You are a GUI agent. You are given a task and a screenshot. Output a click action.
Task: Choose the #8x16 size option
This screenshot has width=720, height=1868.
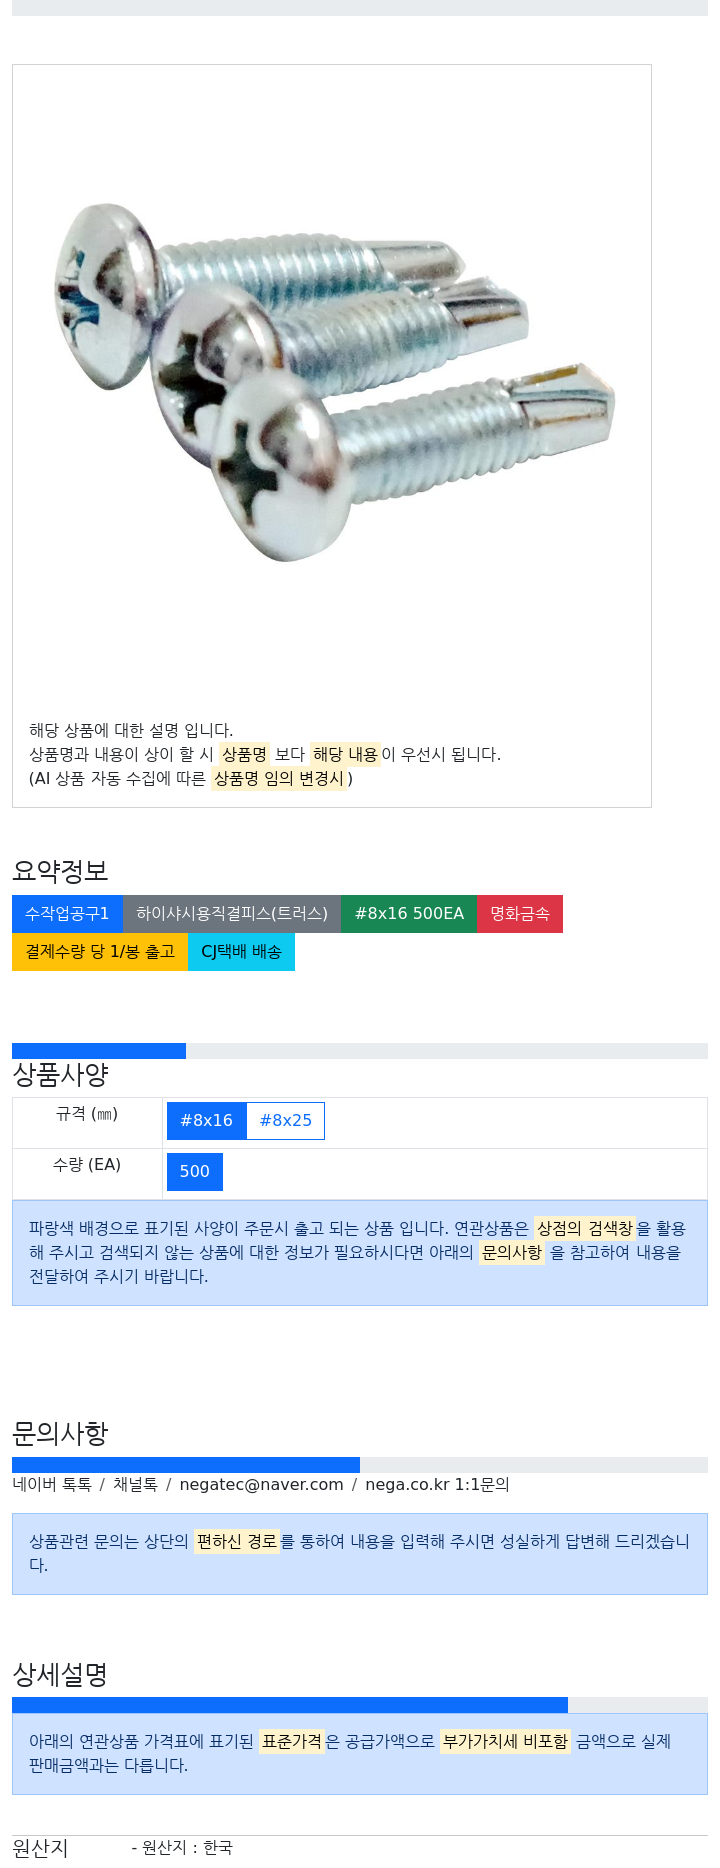click(206, 1121)
